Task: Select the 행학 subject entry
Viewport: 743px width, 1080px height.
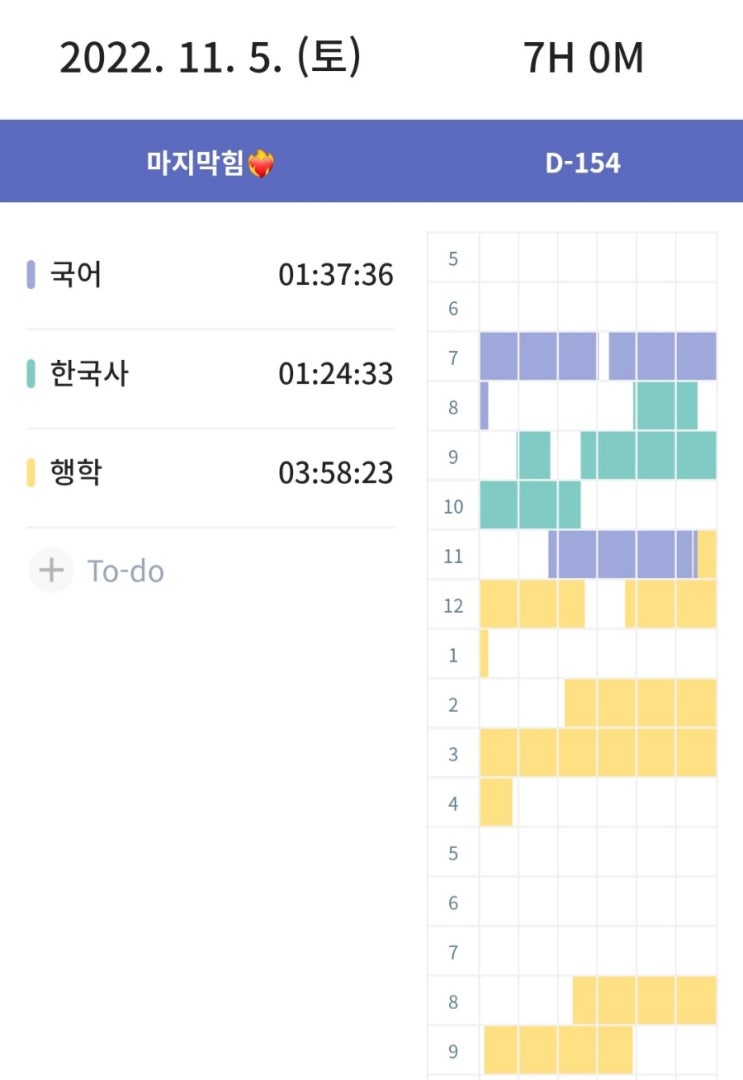Action: point(76,472)
